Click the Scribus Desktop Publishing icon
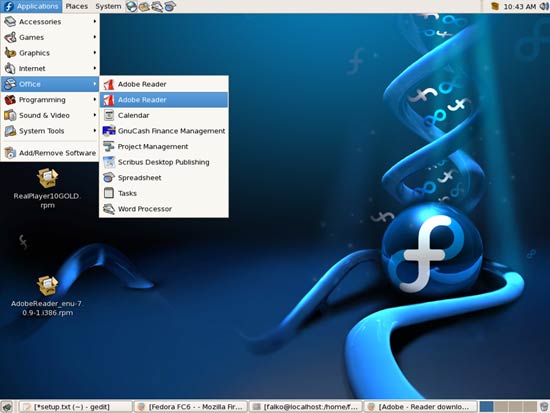550x413 pixels. (109, 162)
